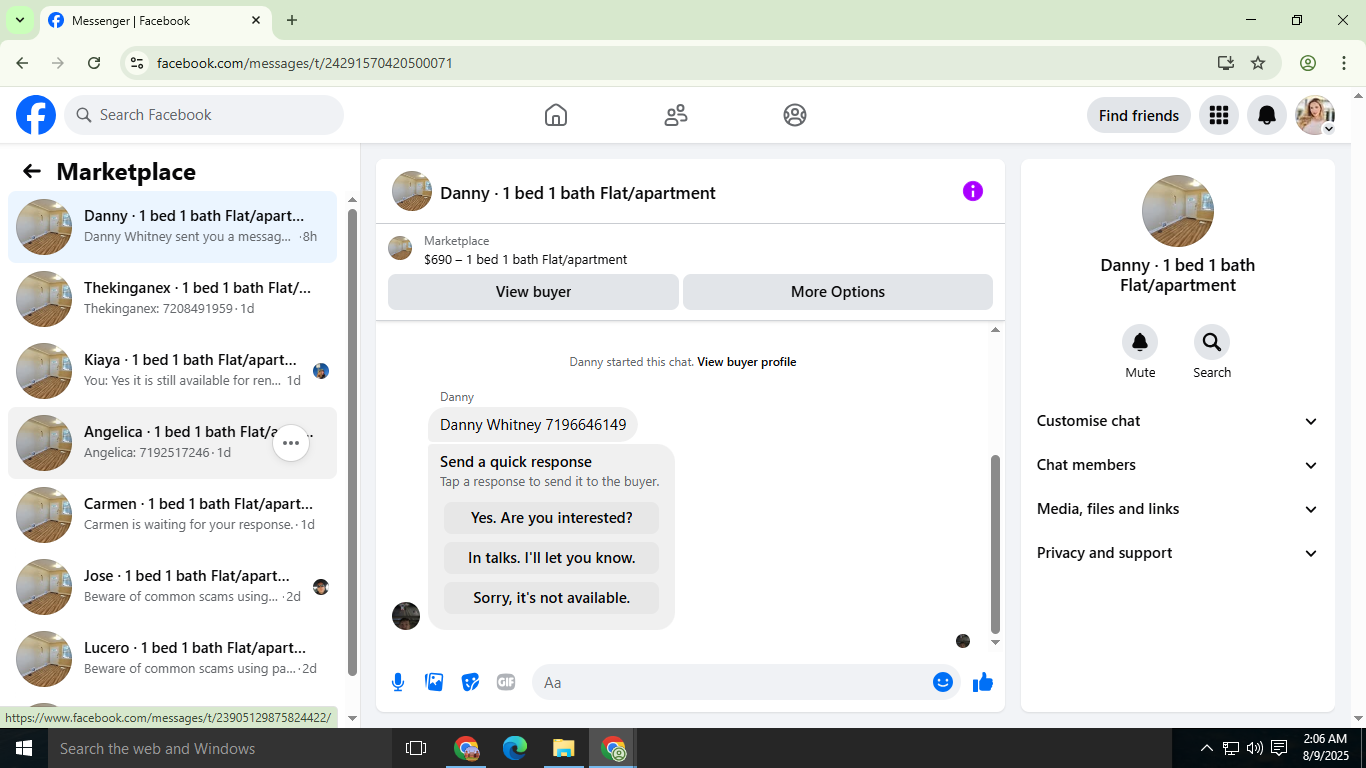Choose a sticker with the sticker icon

click(x=470, y=682)
